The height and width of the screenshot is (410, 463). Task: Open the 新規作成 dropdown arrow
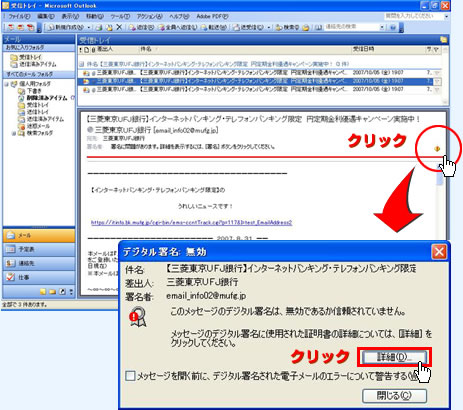(x=89, y=27)
